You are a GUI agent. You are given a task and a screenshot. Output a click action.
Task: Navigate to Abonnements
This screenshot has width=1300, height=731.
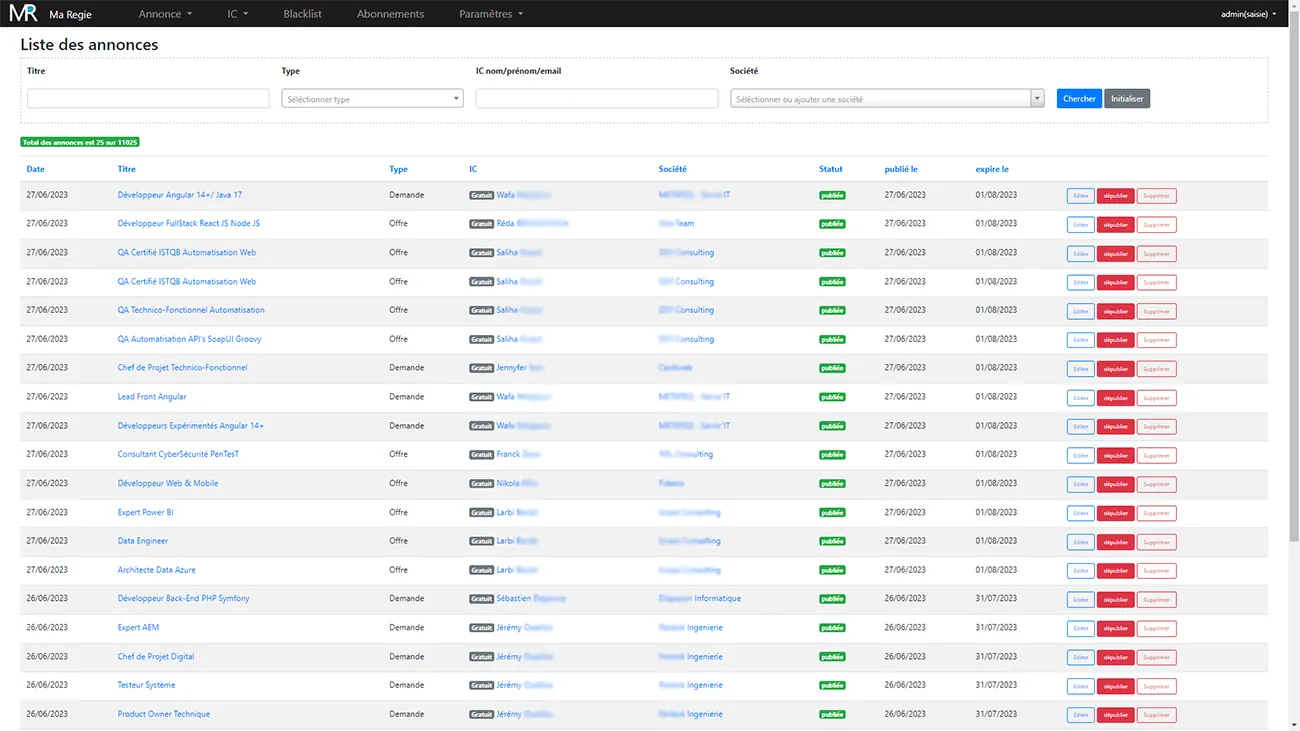(390, 14)
